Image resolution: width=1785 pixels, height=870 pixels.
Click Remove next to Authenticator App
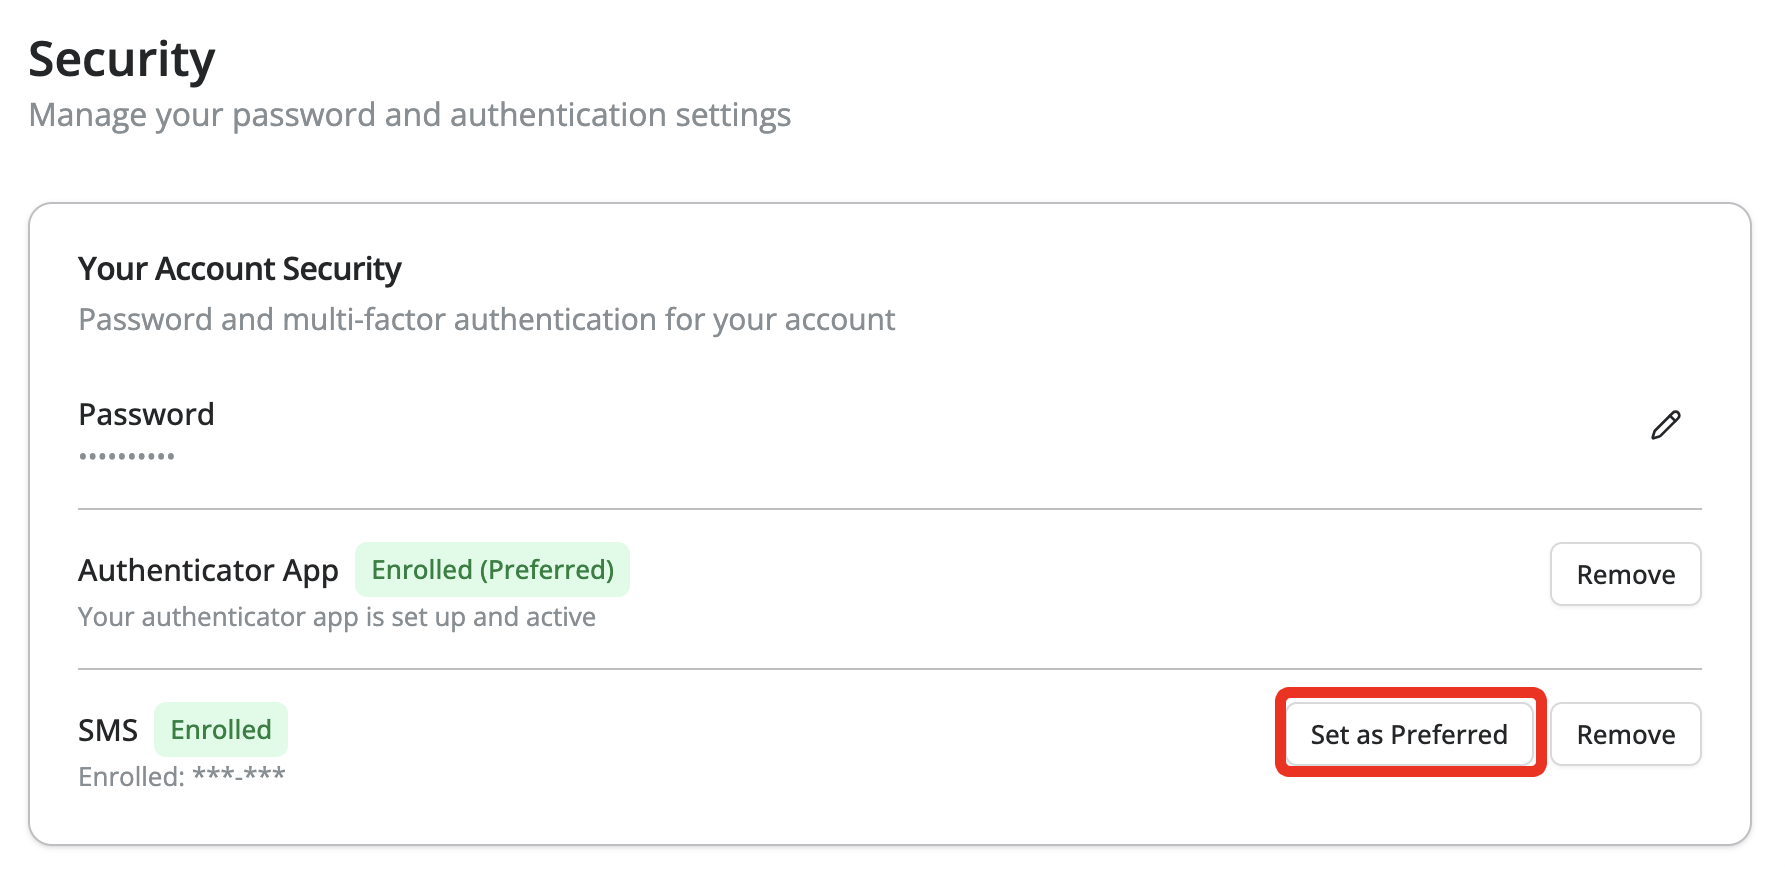1625,574
